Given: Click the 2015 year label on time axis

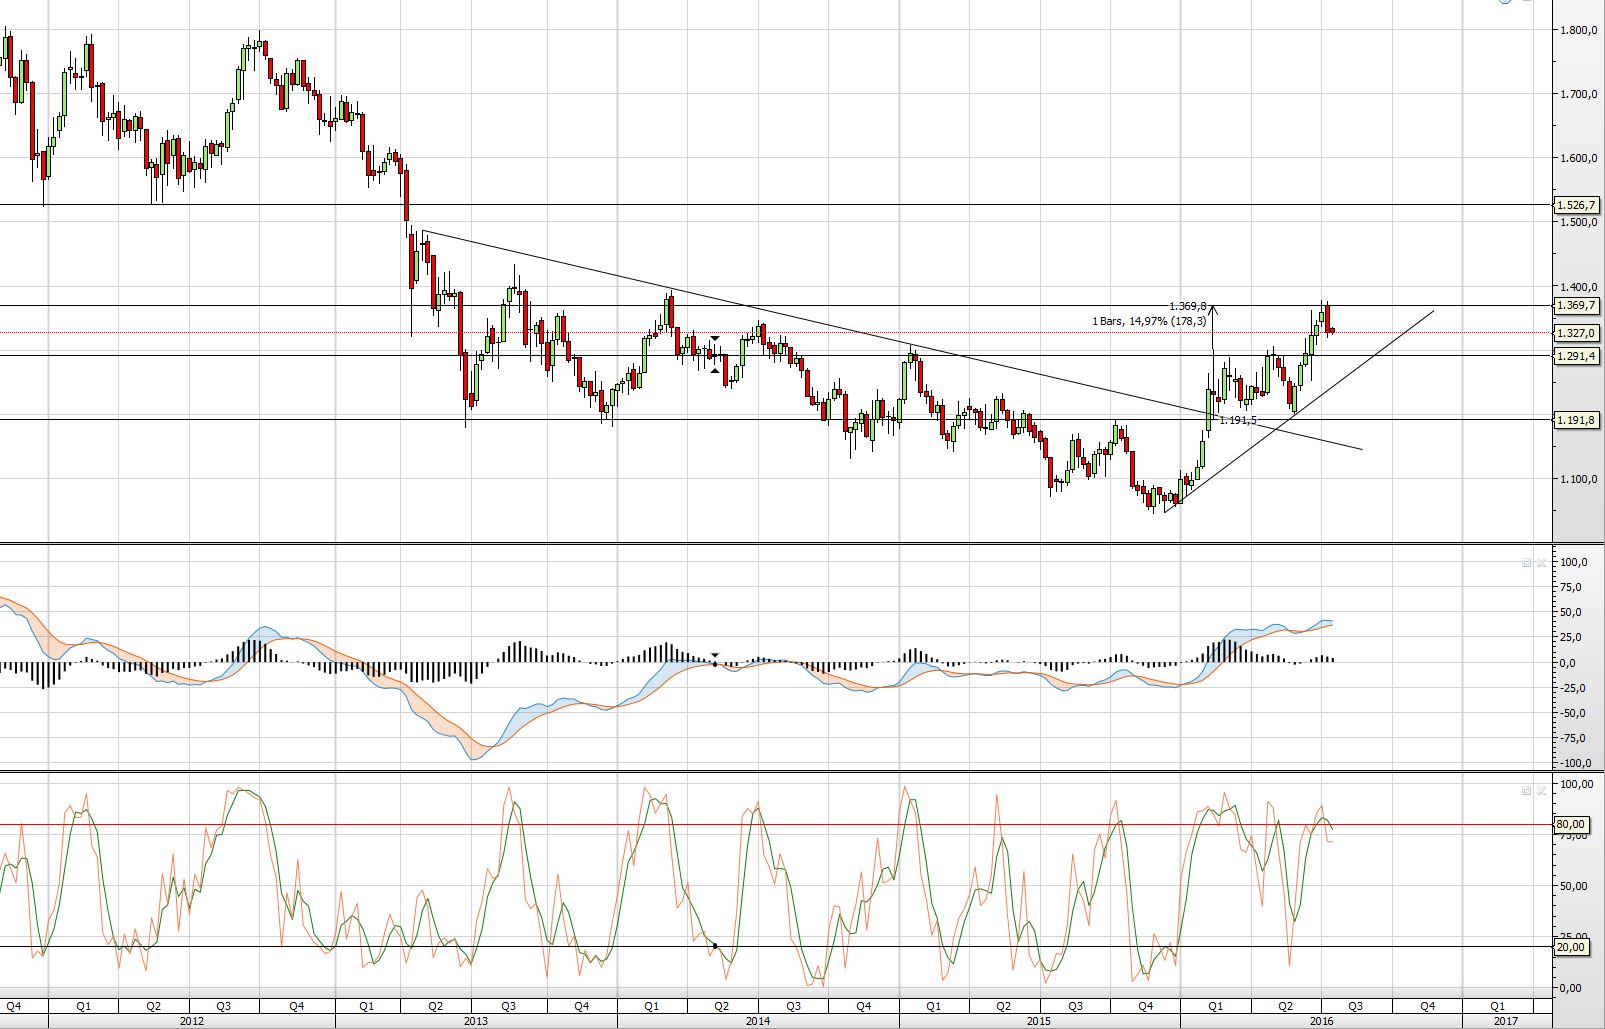Looking at the screenshot, I should click(x=1039, y=1021).
